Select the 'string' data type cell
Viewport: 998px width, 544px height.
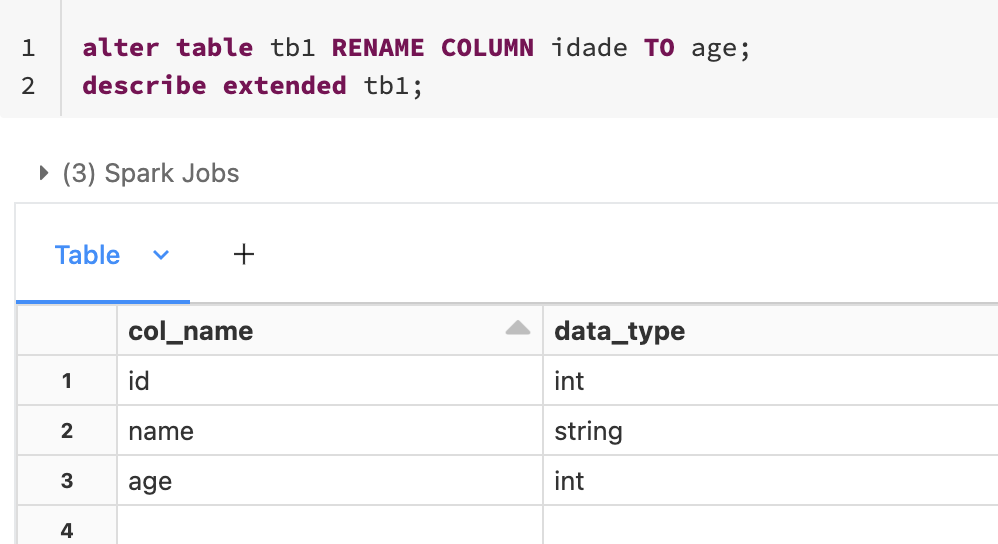point(771,431)
